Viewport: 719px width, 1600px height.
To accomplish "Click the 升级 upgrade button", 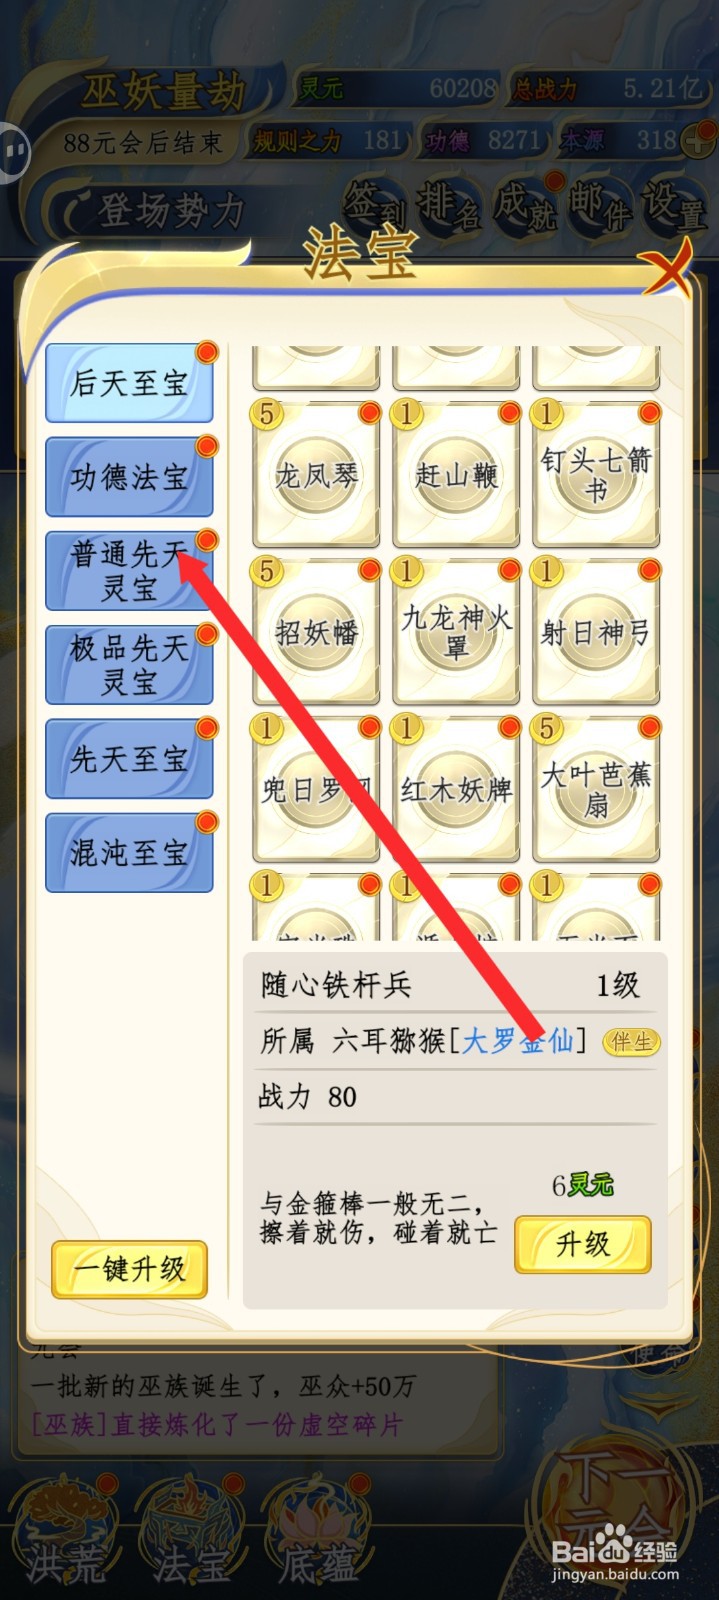I will pyautogui.click(x=583, y=1244).
